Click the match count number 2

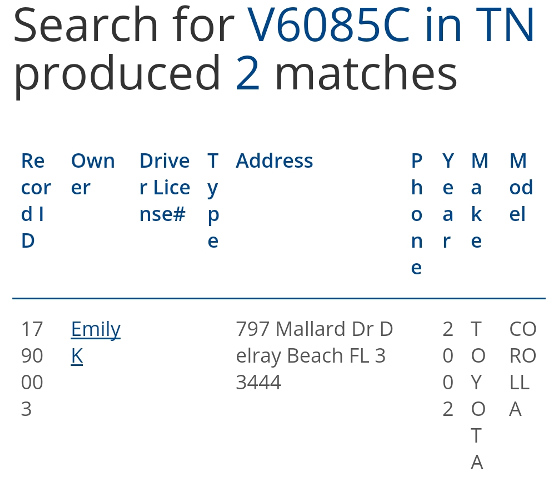point(248,74)
